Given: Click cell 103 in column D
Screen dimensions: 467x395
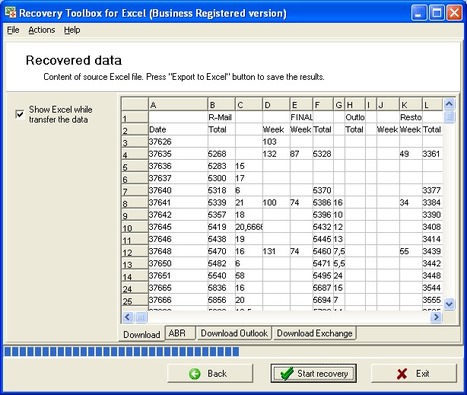Looking at the screenshot, I should 276,142.
